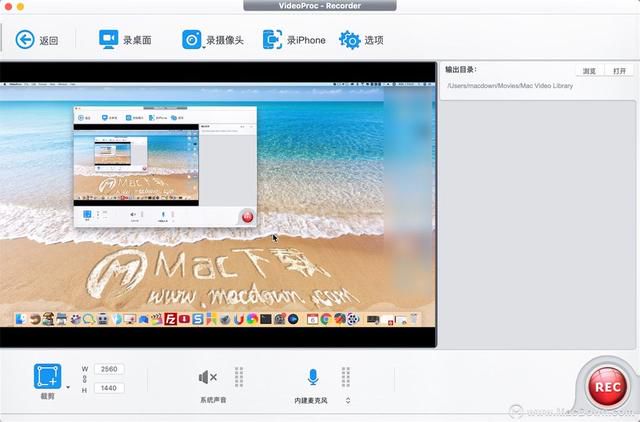Screen dimensions: 640x422
Task: Click the H height field showing 1440
Action: tap(109, 388)
